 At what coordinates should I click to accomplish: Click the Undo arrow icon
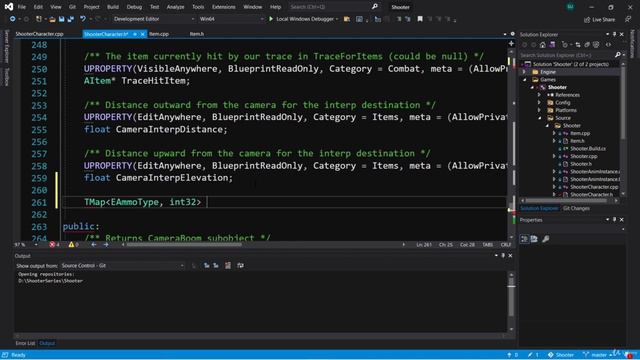[83, 19]
